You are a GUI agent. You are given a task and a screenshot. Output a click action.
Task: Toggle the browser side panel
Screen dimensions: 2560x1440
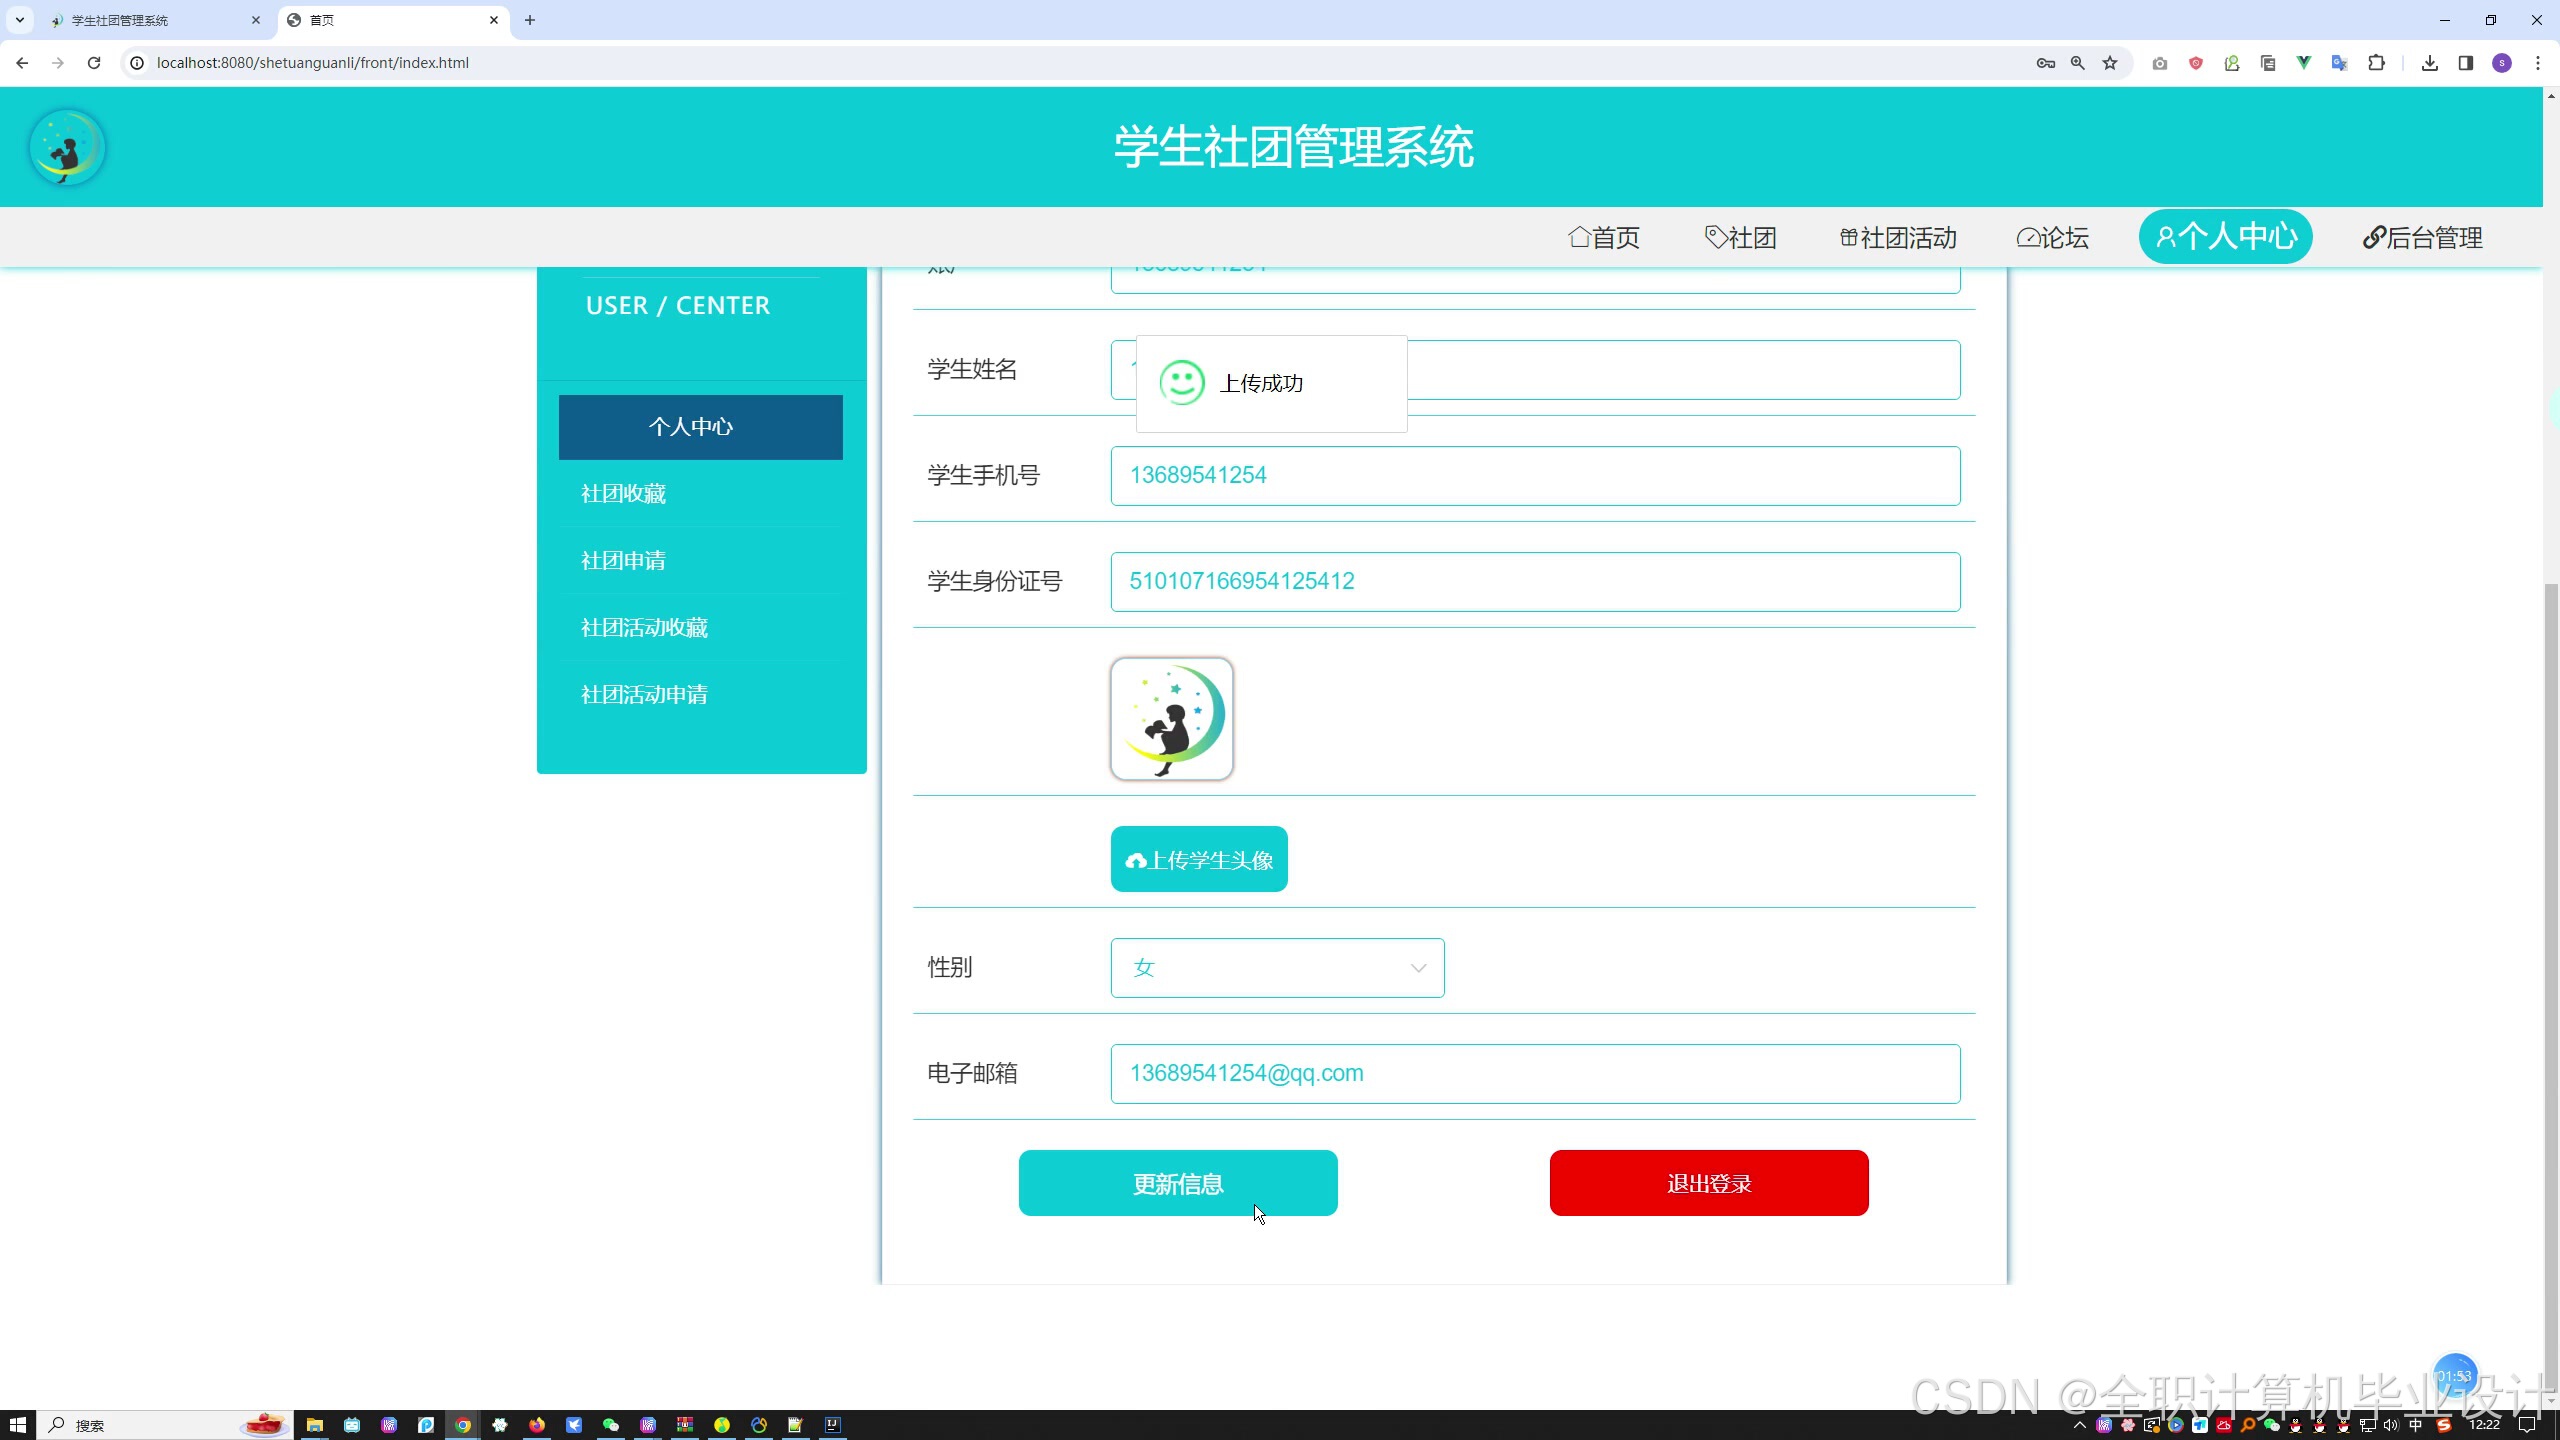[x=2465, y=63]
